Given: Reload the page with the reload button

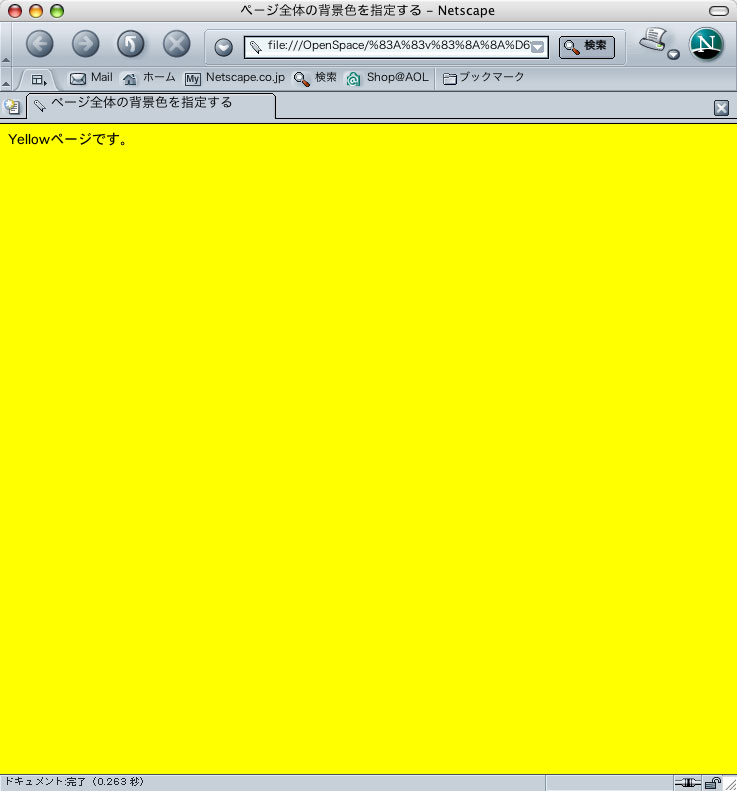Looking at the screenshot, I should (x=131, y=44).
